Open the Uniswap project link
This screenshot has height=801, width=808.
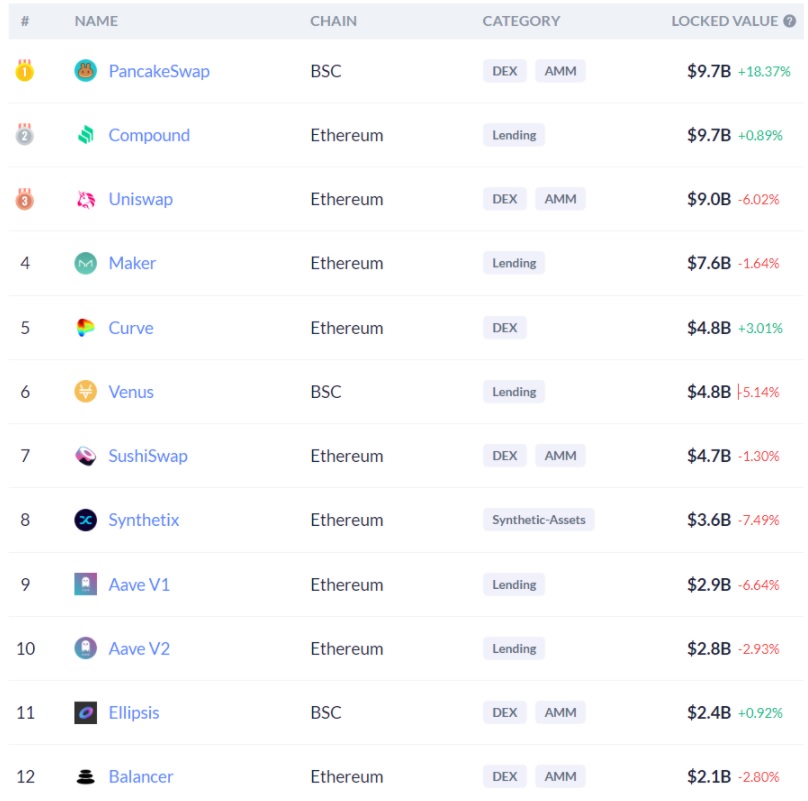141,199
